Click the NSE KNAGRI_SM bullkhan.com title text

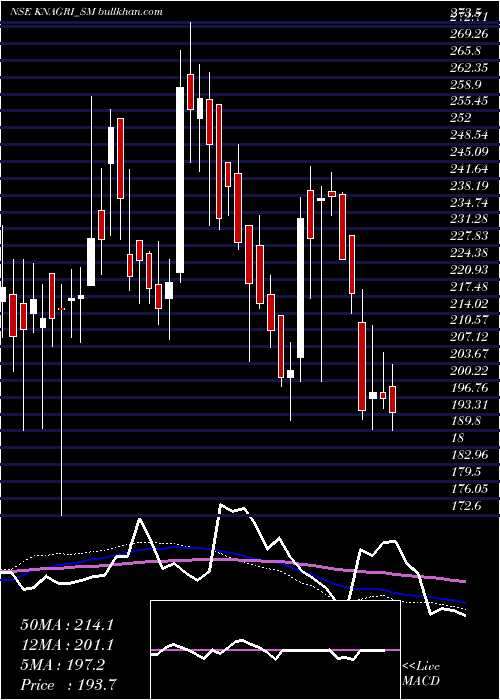(x=86, y=12)
